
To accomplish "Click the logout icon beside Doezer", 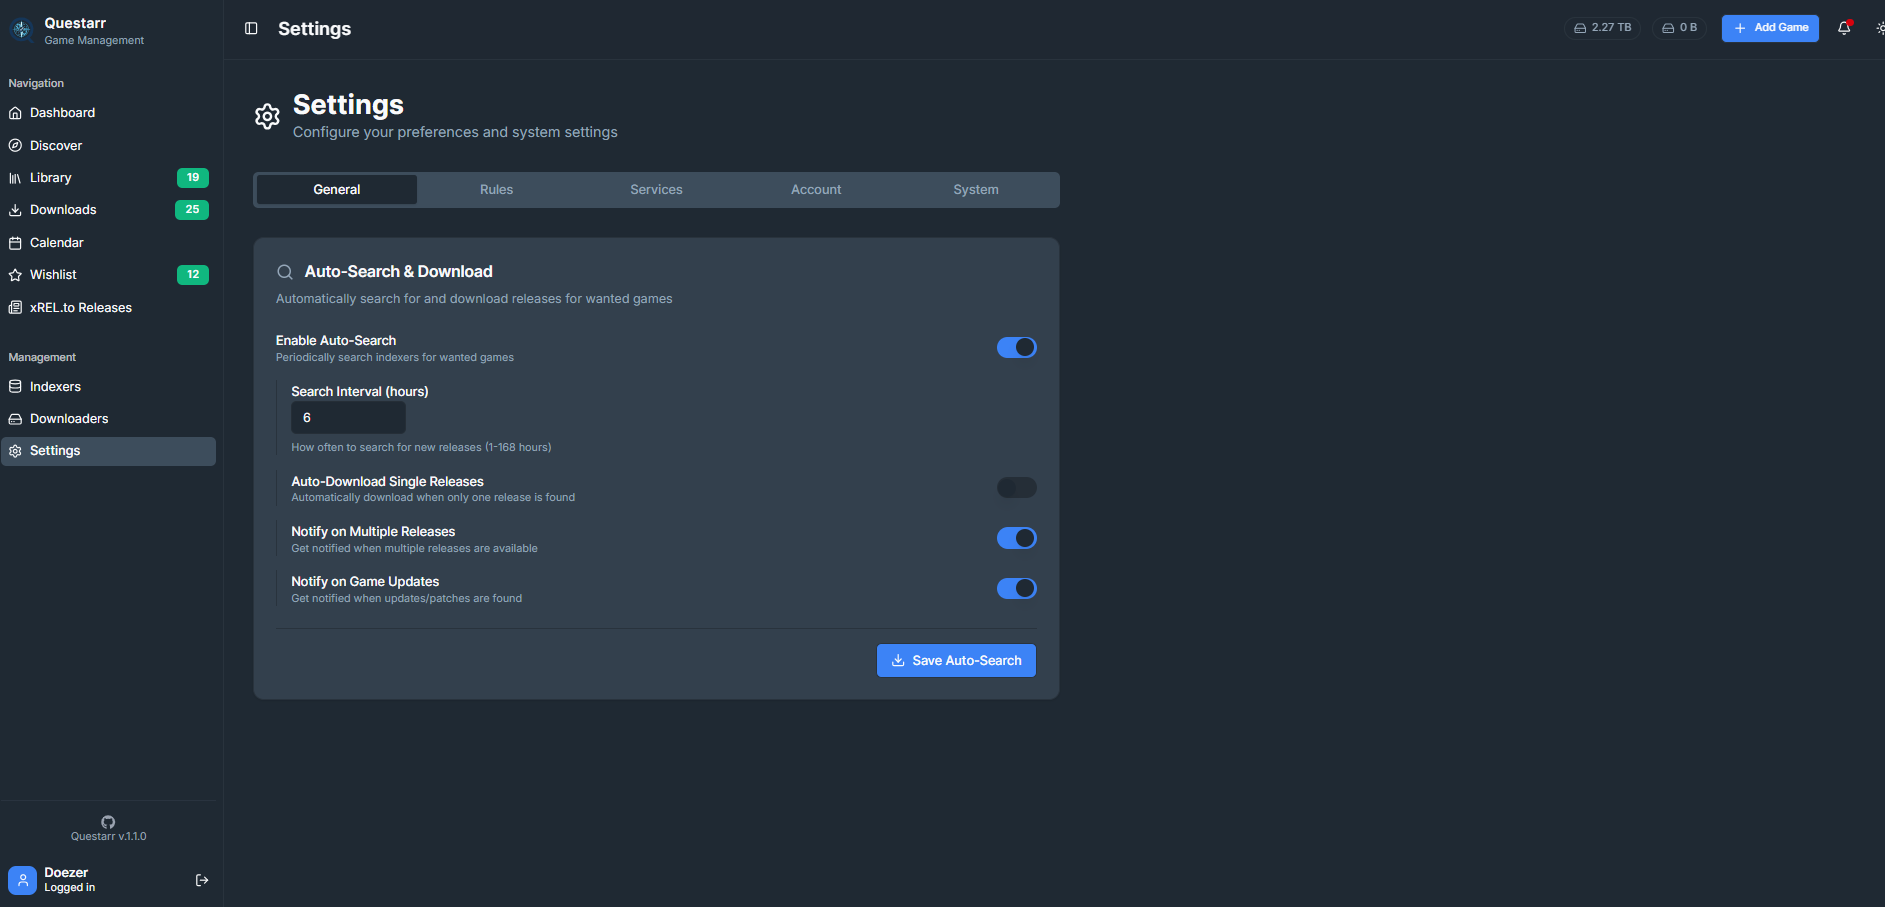I will (x=202, y=880).
